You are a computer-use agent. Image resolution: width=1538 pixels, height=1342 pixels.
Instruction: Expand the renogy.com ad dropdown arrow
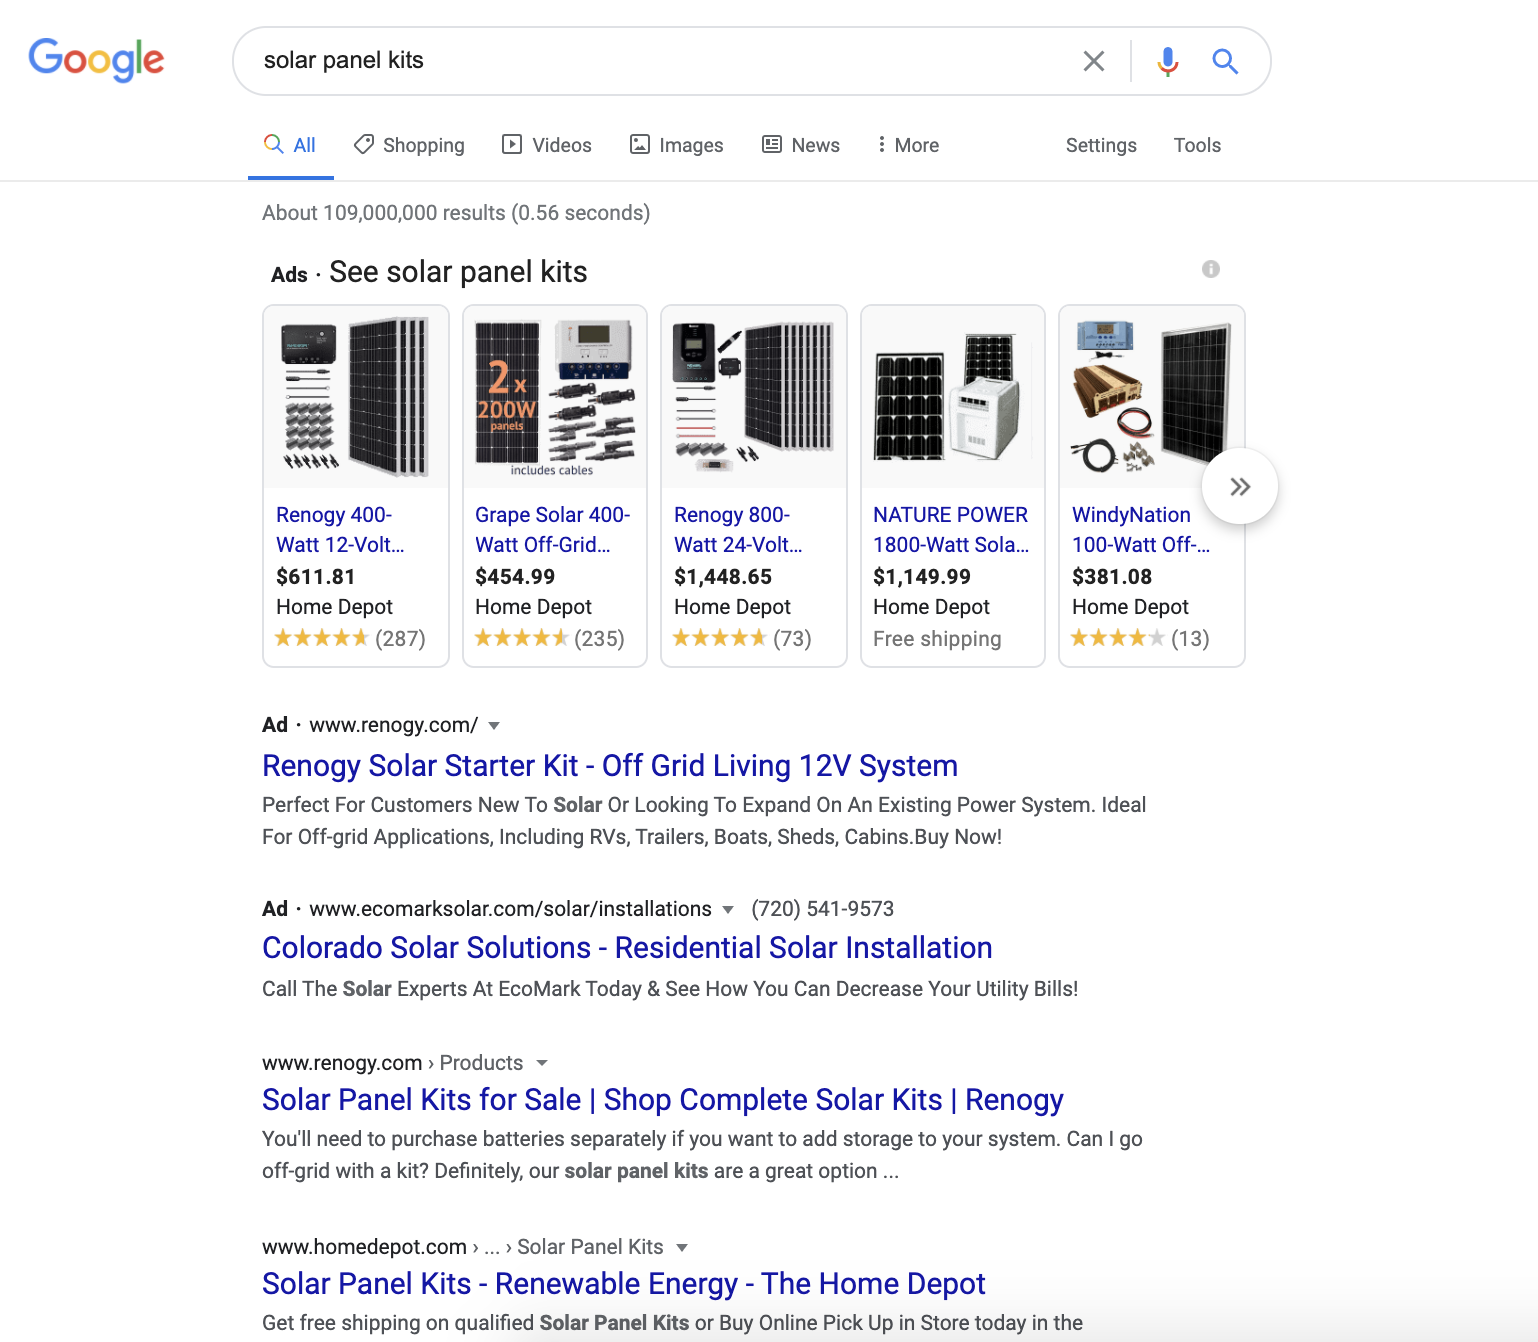pos(494,726)
